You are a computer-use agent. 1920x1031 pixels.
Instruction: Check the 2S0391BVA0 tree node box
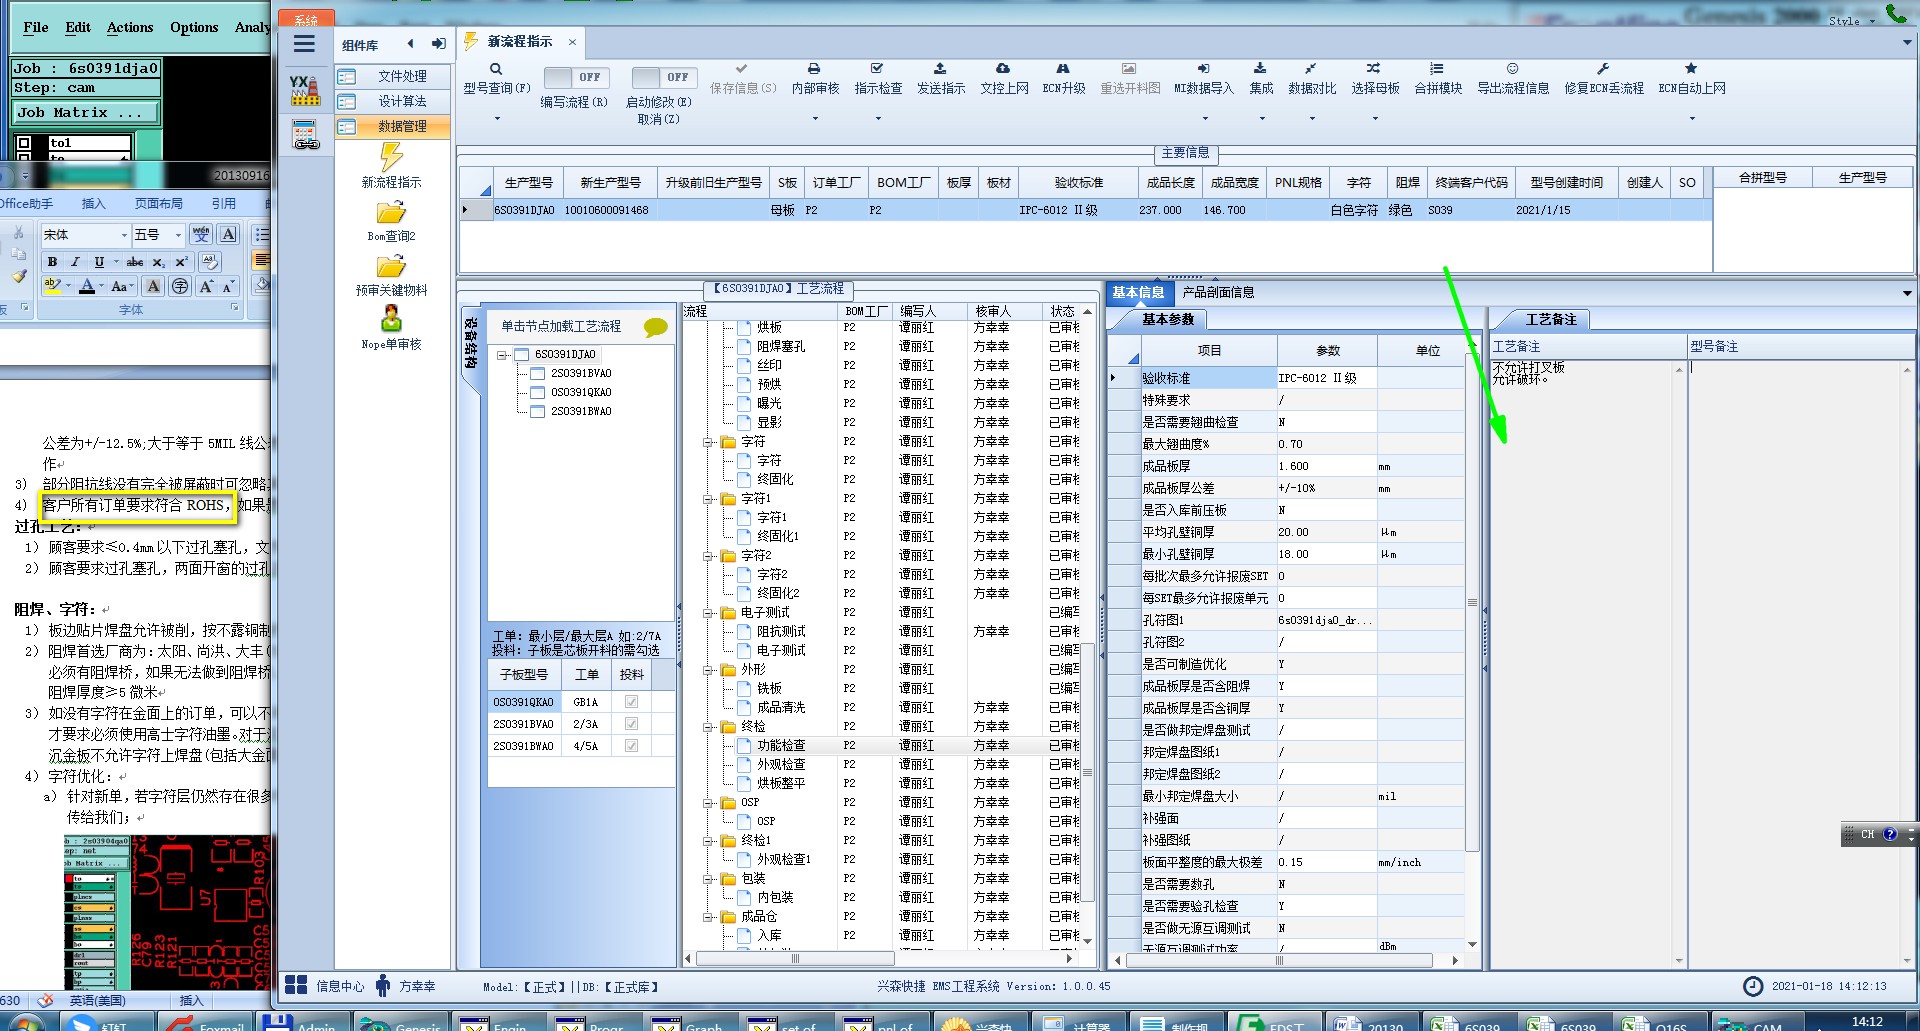(x=538, y=373)
